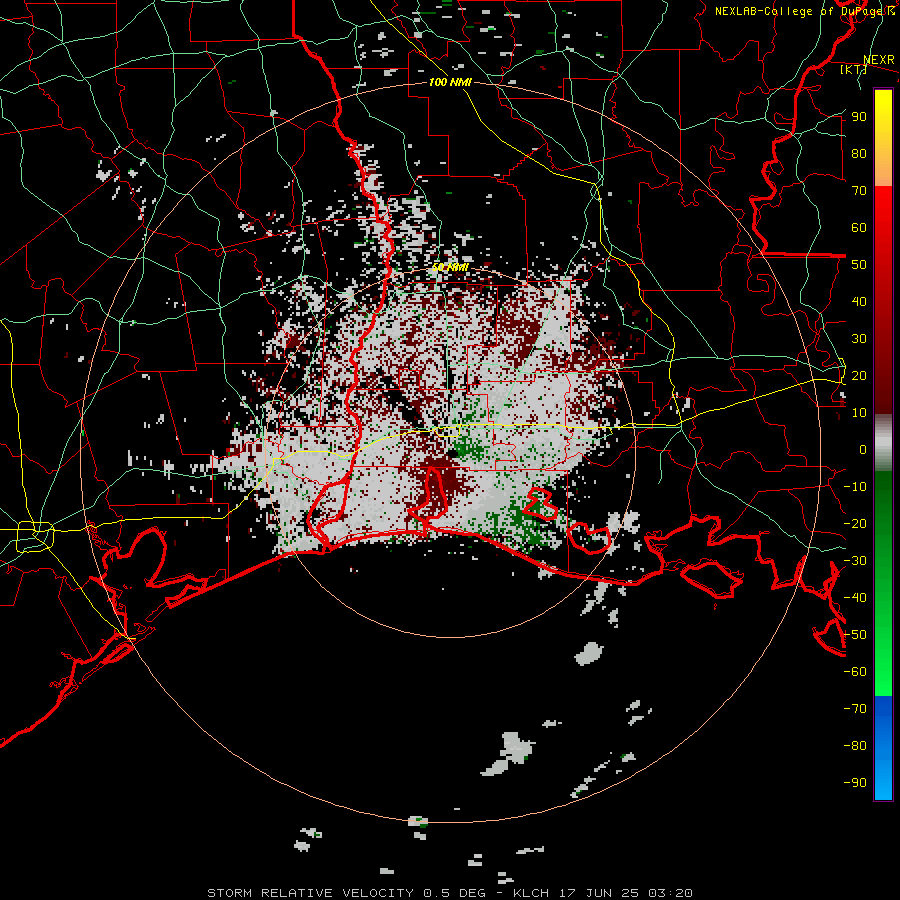Click the -90 value on color scale
This screenshot has height=900, width=900.
tap(855, 783)
